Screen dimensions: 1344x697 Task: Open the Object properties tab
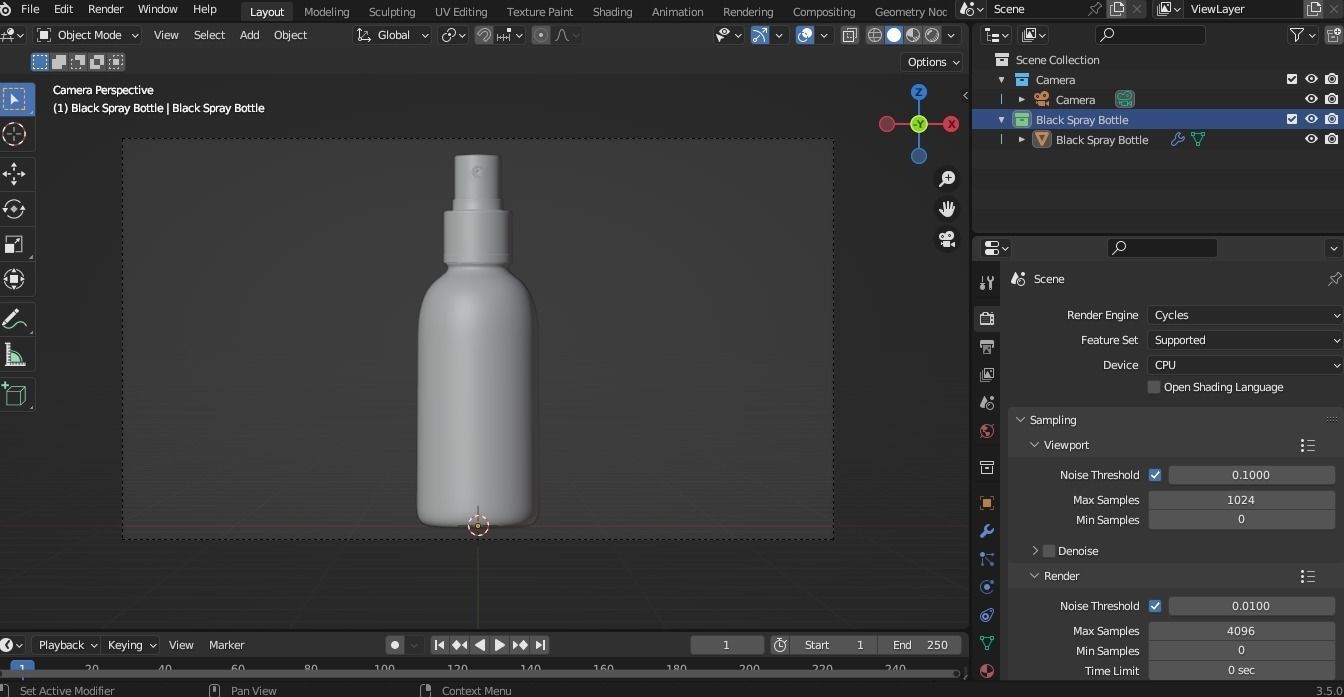point(987,503)
